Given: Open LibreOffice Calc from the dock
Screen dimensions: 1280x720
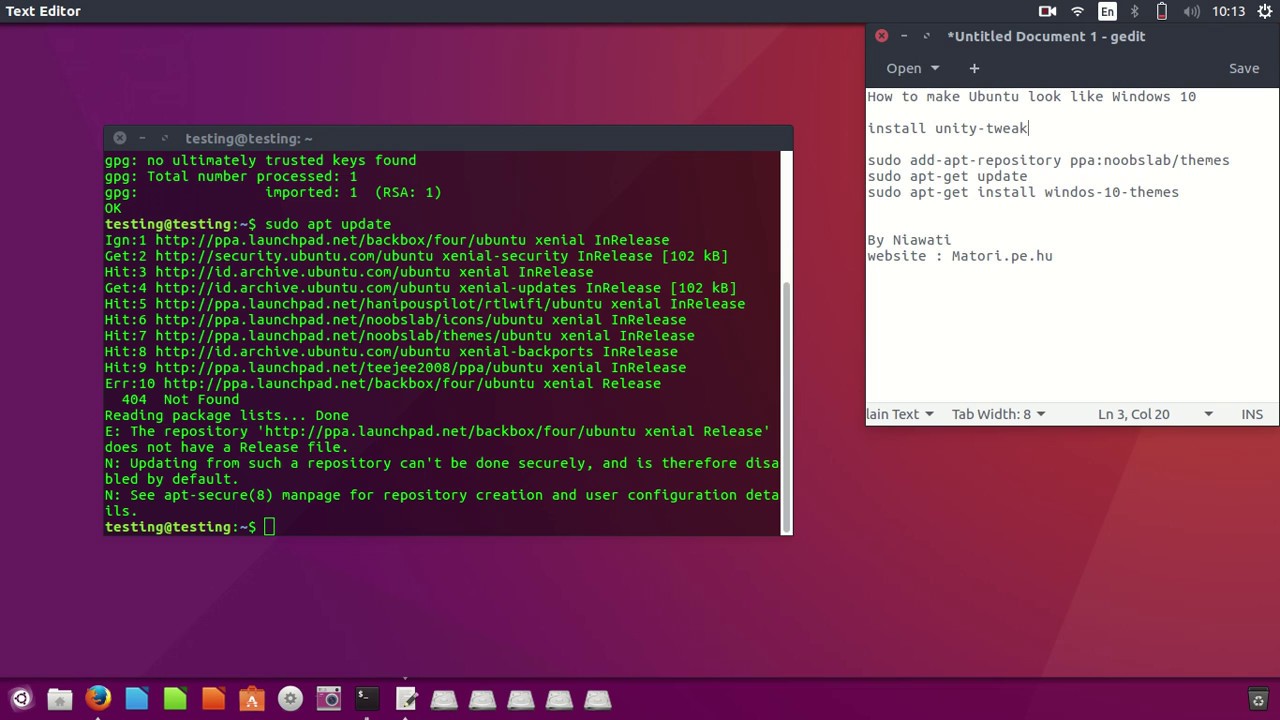Looking at the screenshot, I should point(175,699).
